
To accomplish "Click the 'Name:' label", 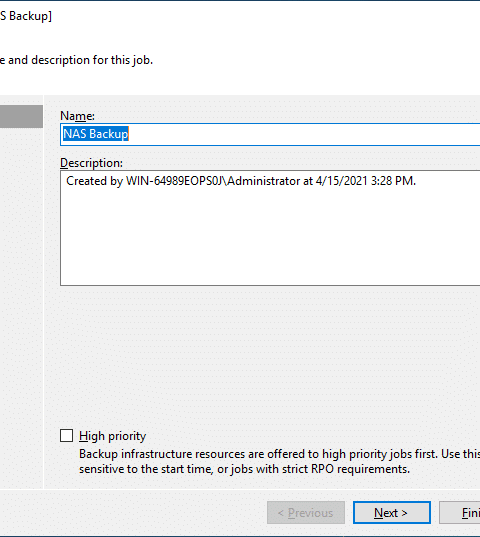I will pyautogui.click(x=77, y=116).
